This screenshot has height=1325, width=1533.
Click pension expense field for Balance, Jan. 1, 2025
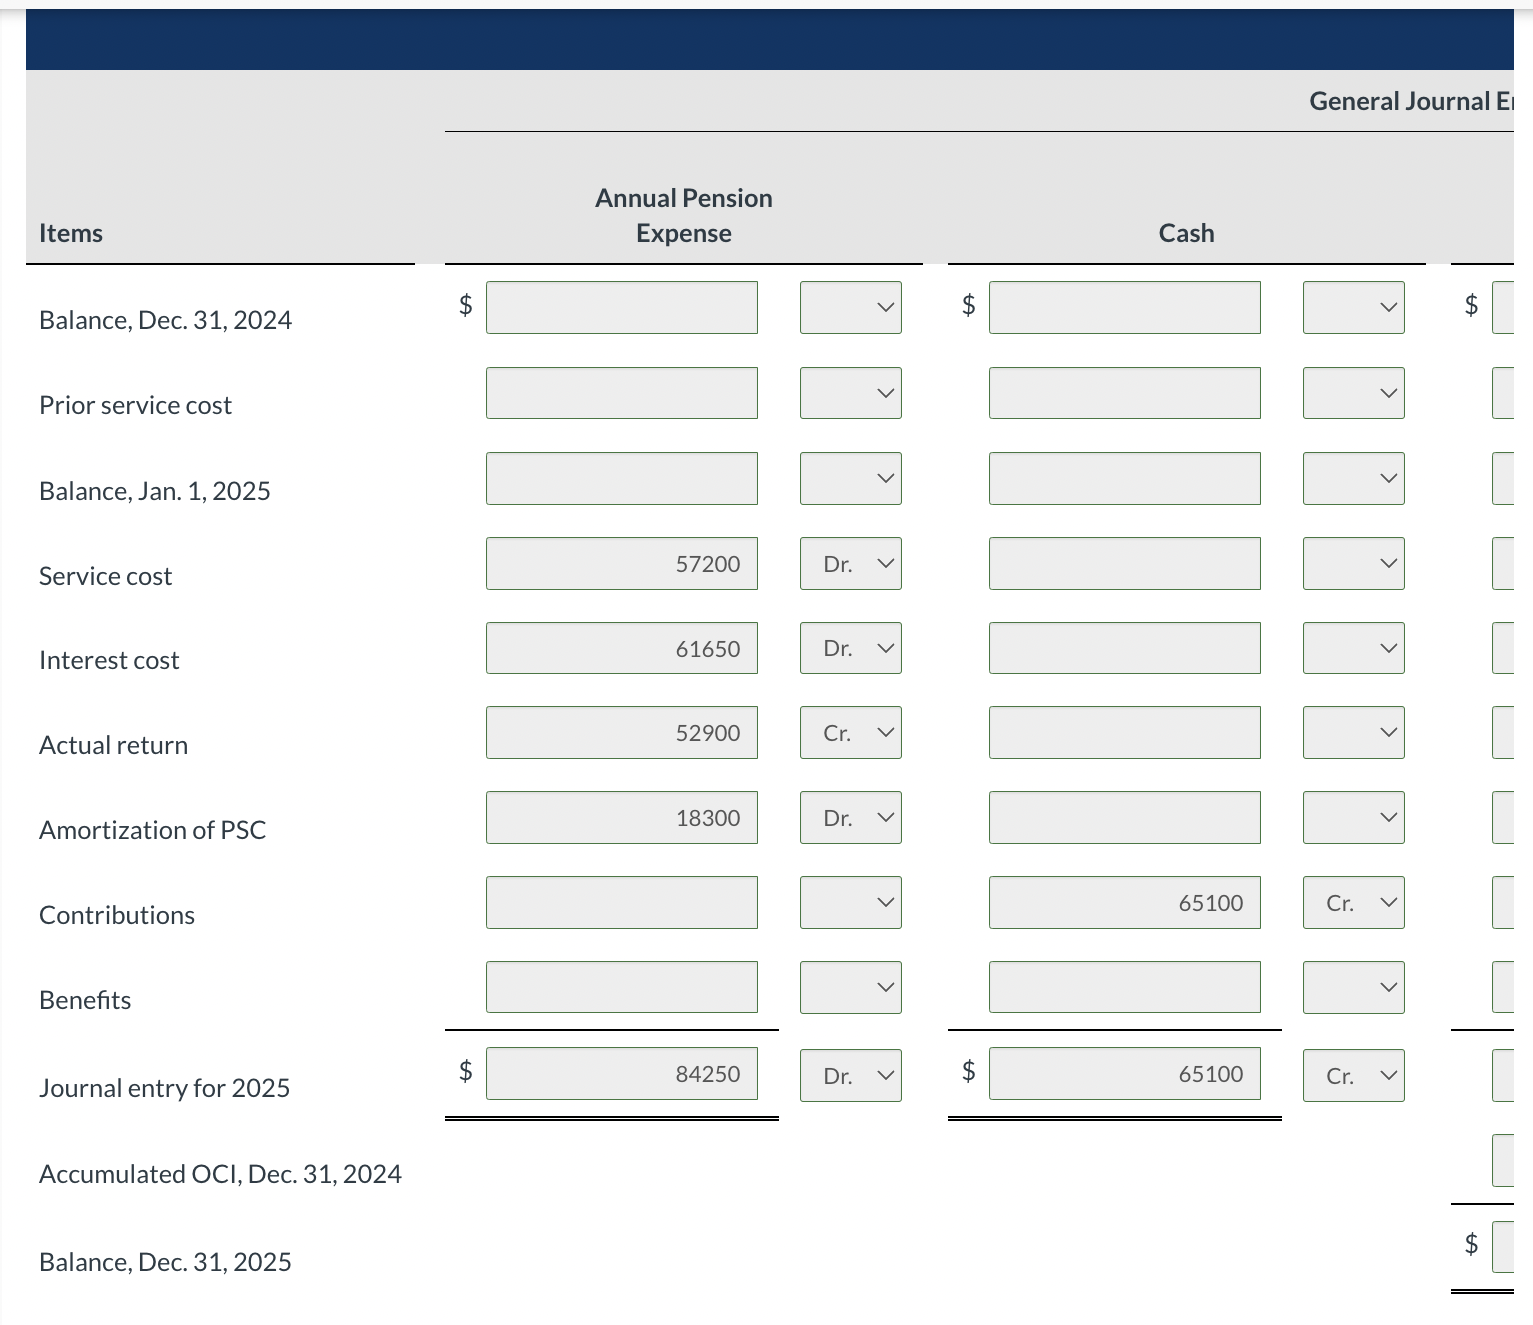pos(622,478)
